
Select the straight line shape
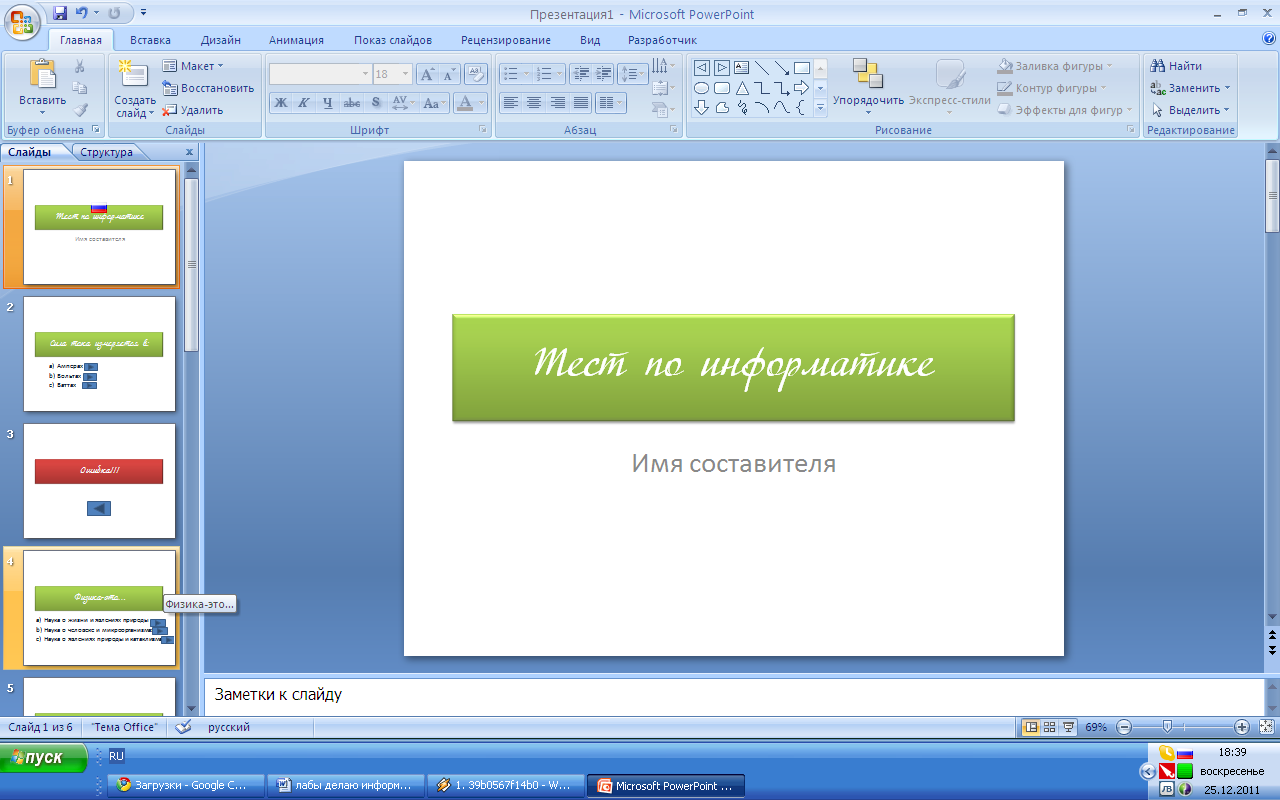(x=762, y=68)
